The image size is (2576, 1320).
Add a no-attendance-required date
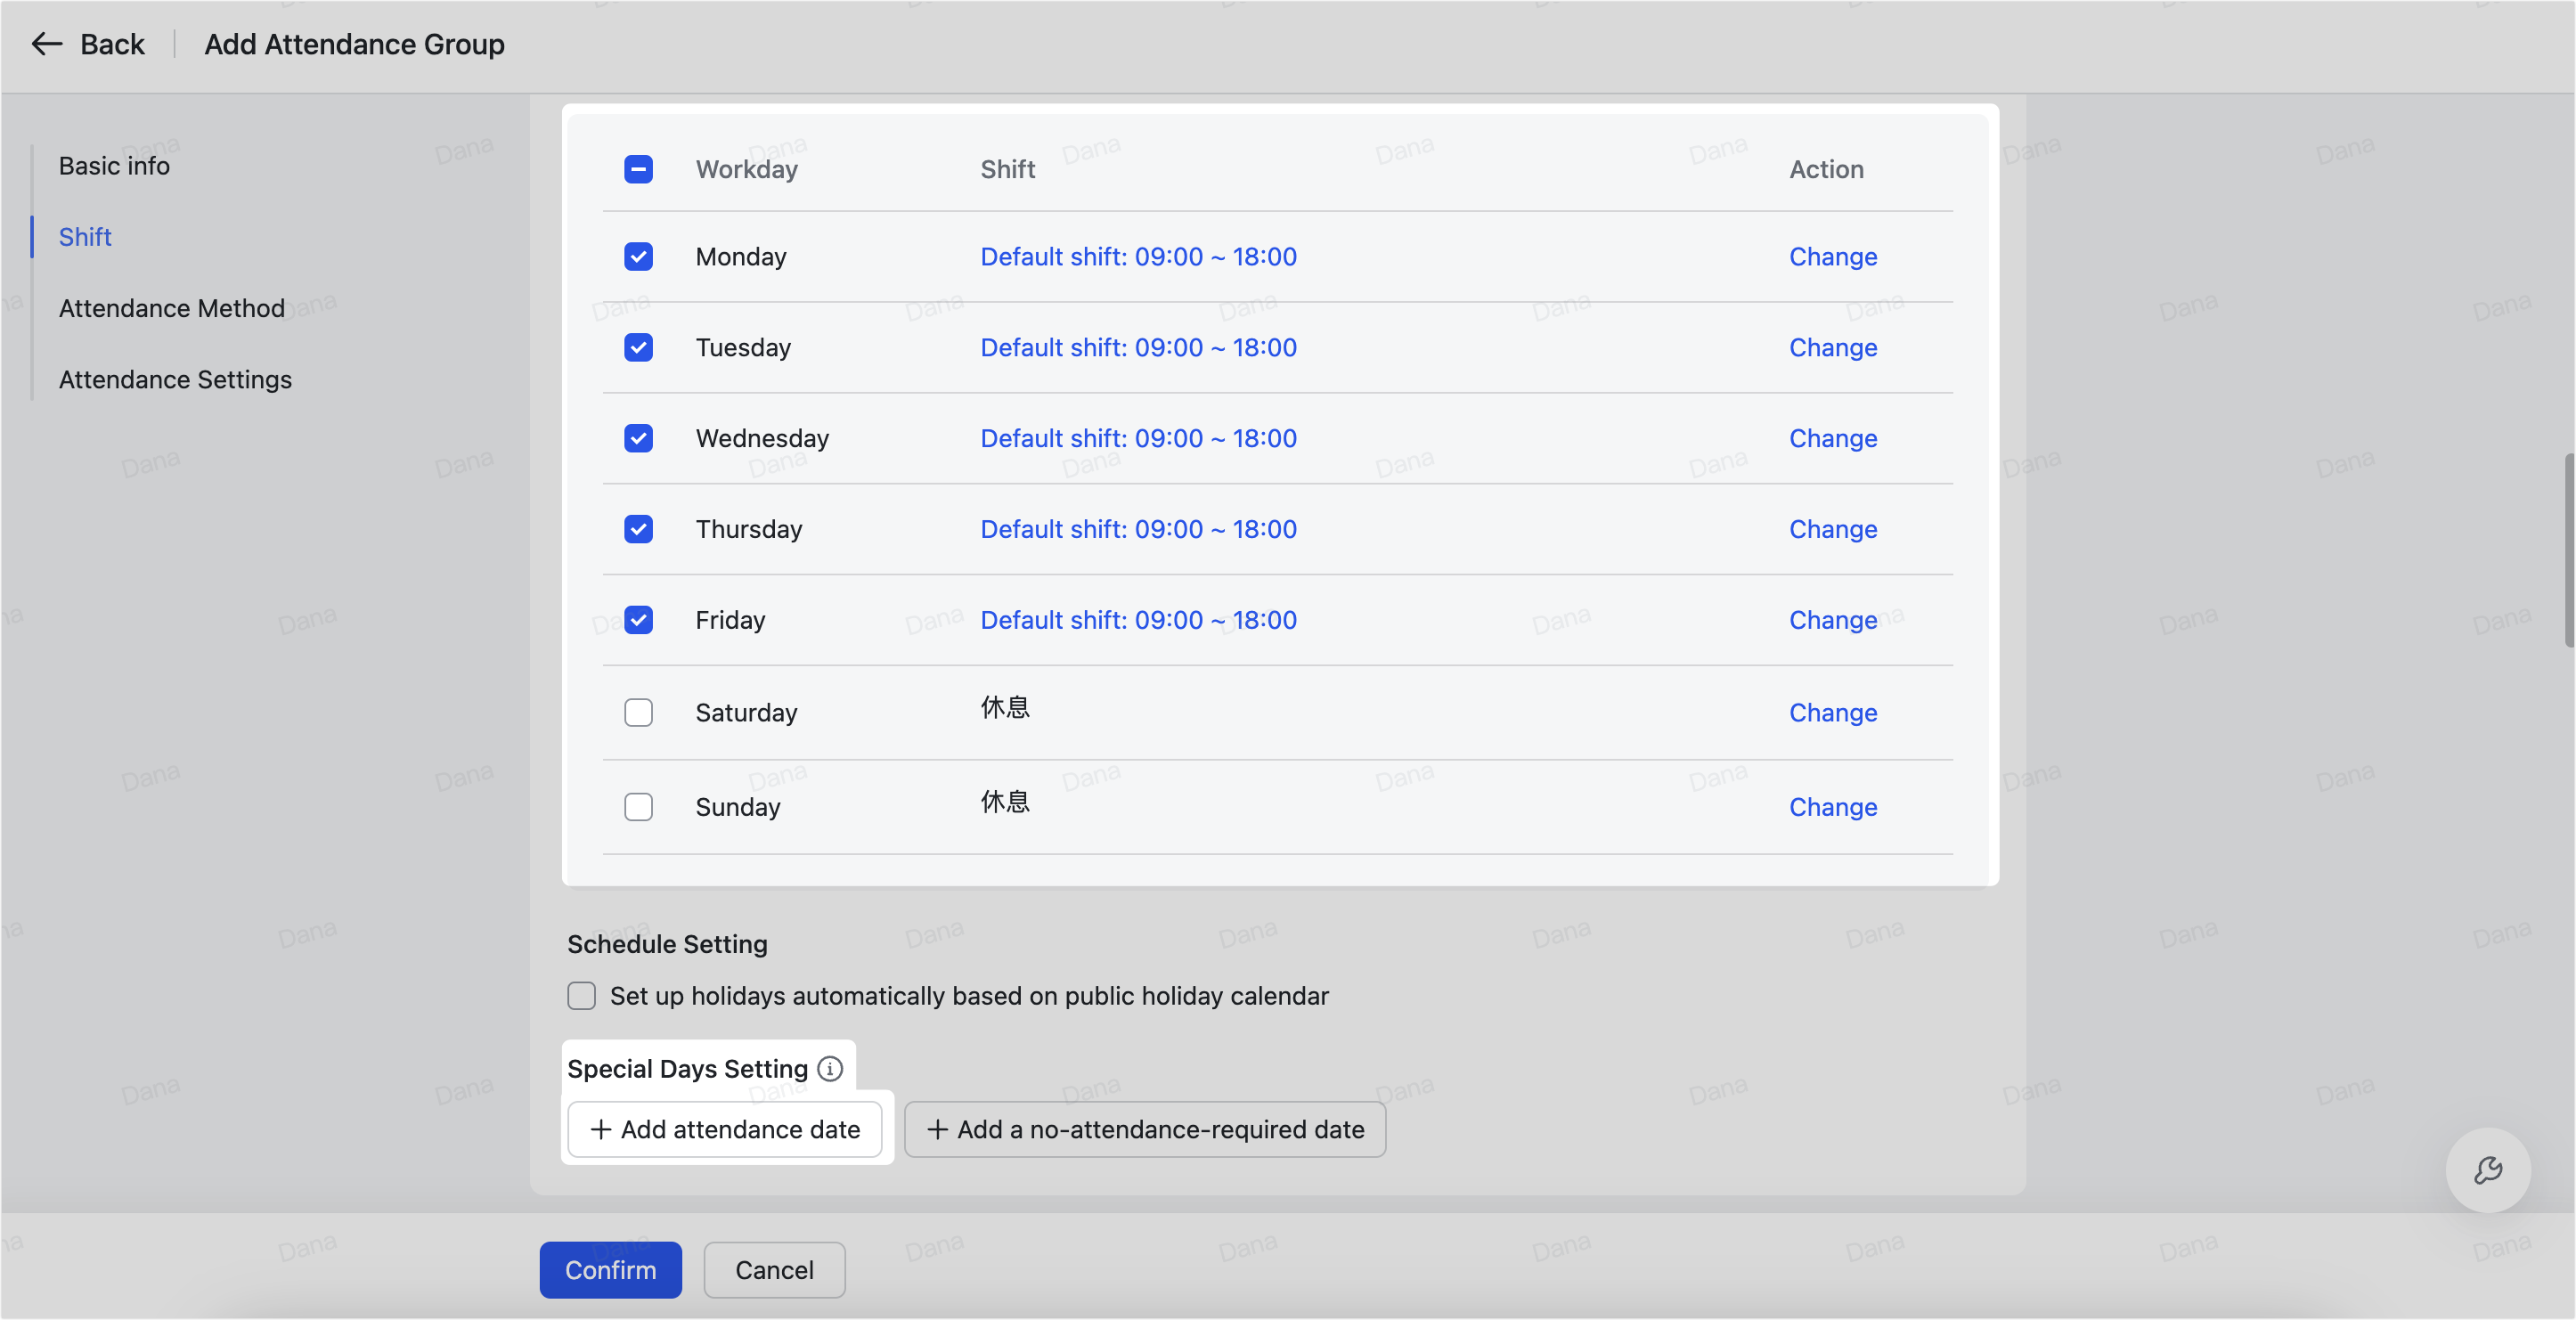[x=1145, y=1130]
